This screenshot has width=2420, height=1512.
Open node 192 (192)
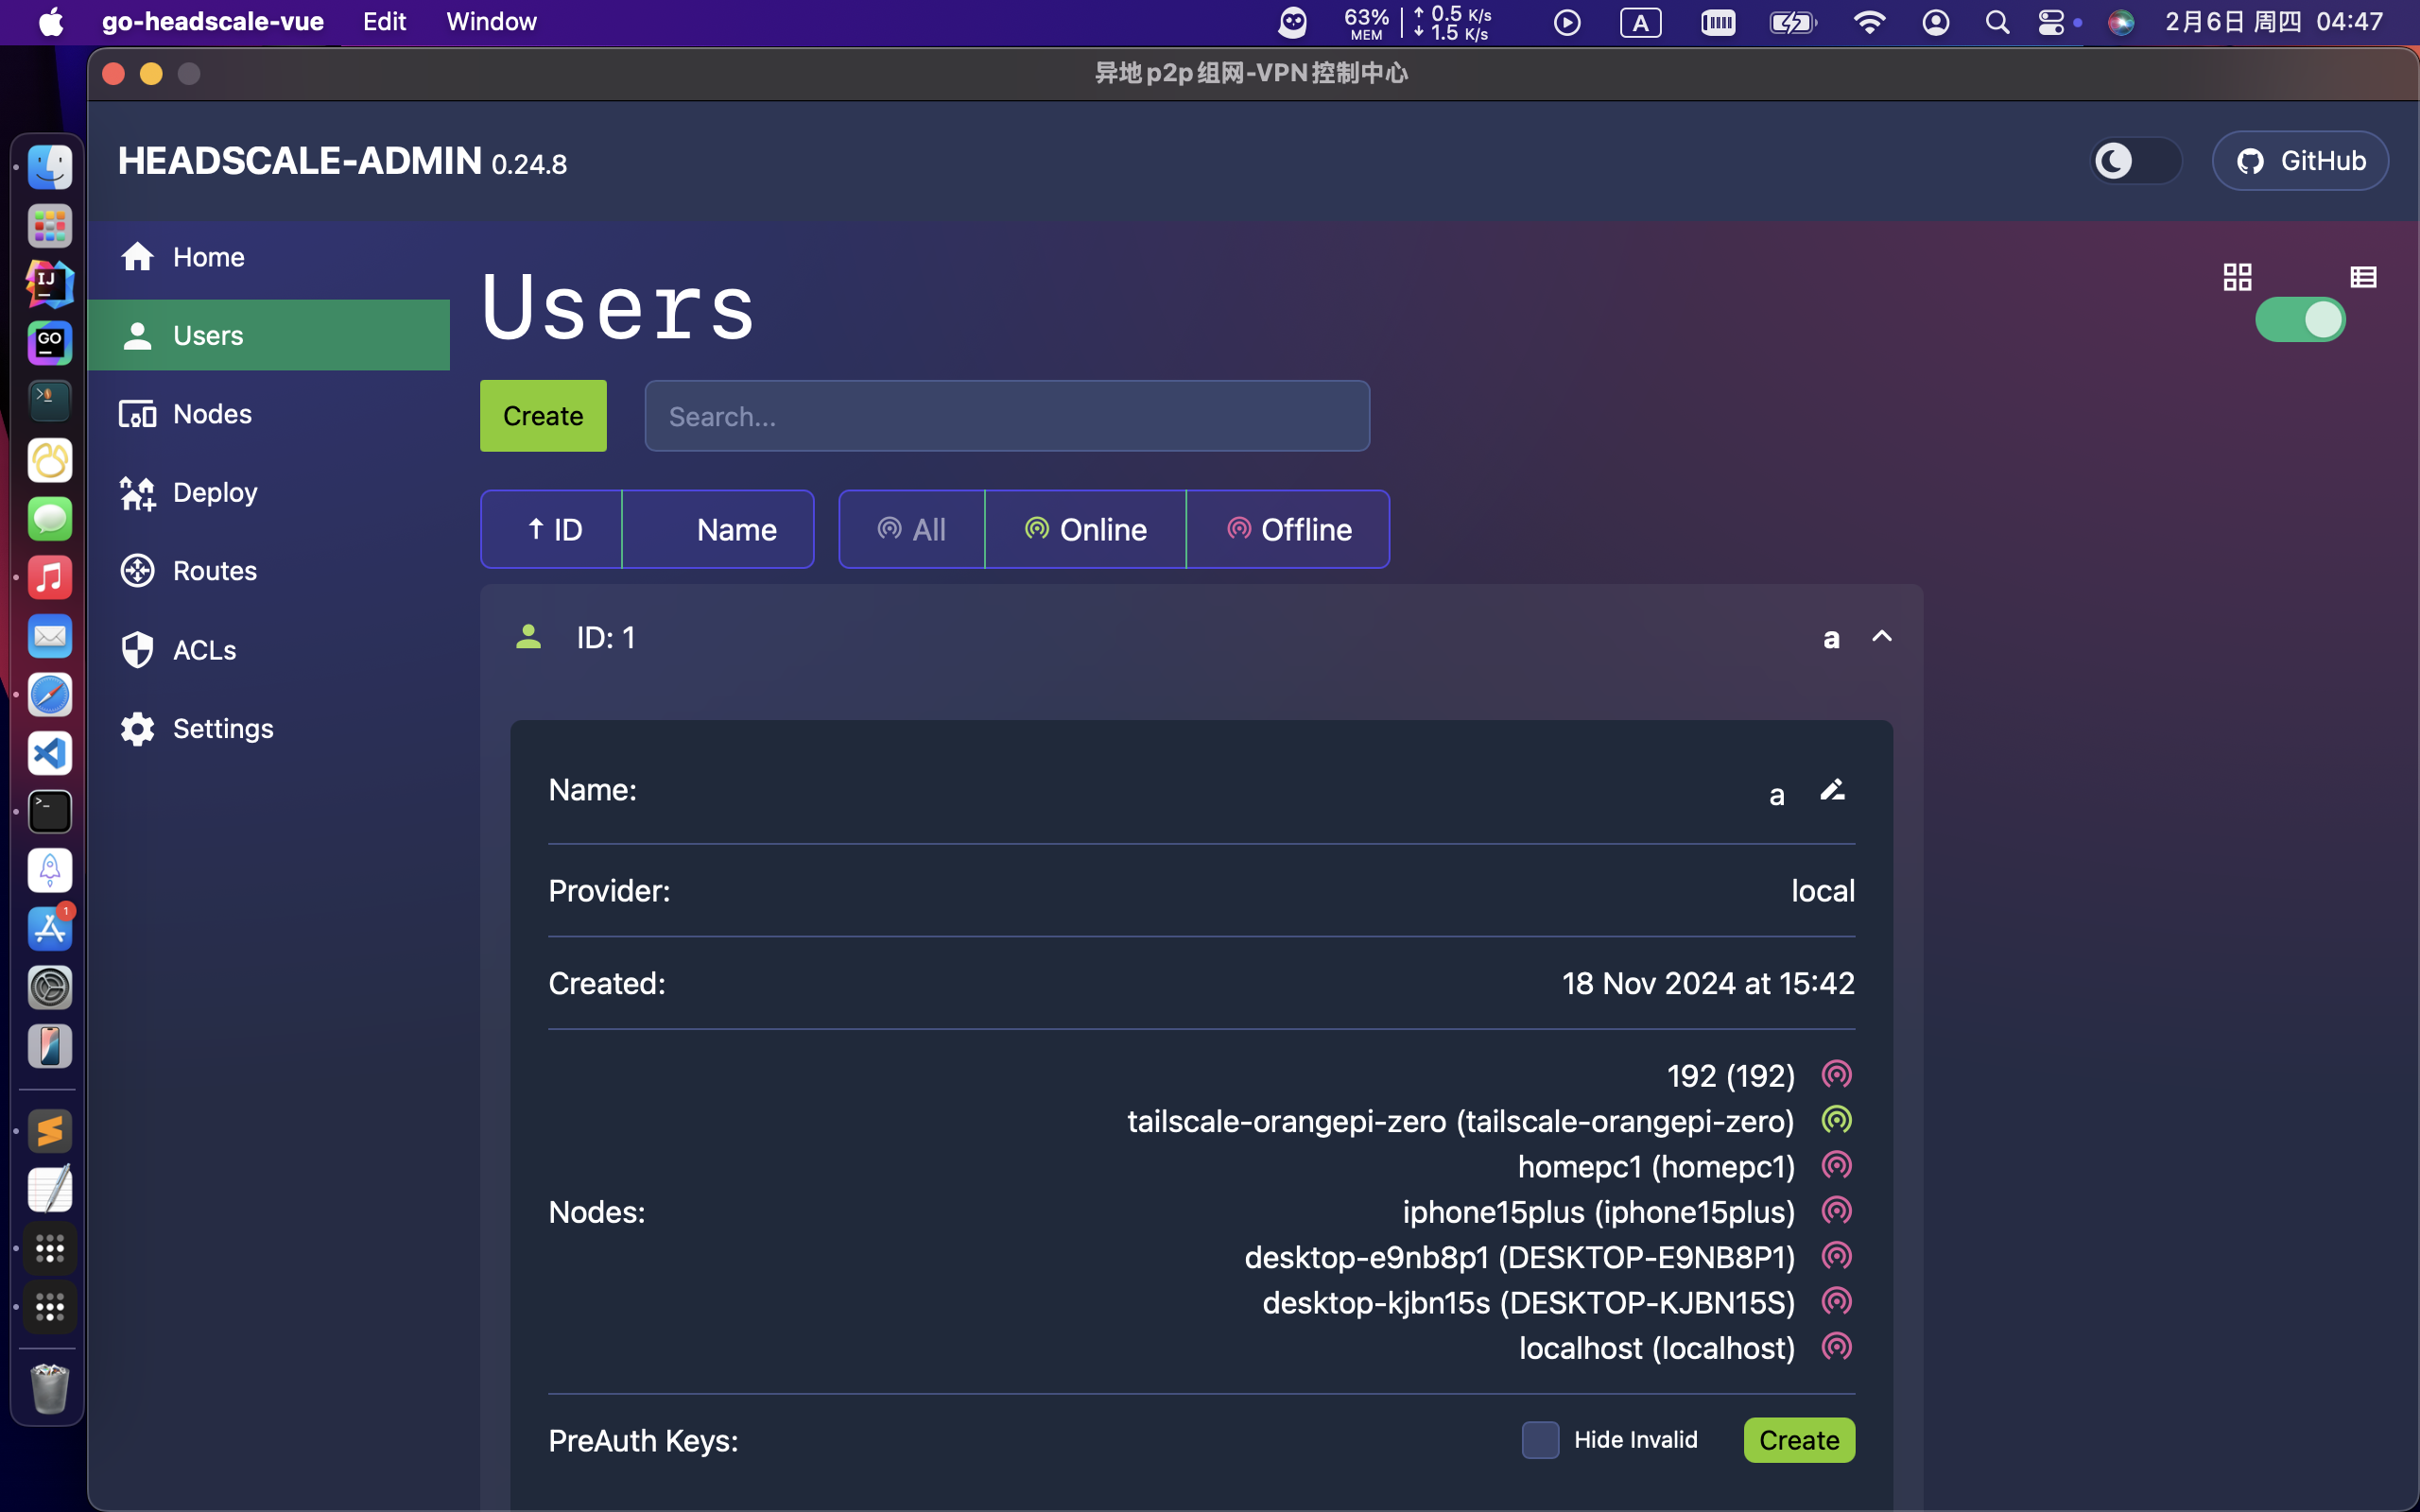(x=1731, y=1076)
